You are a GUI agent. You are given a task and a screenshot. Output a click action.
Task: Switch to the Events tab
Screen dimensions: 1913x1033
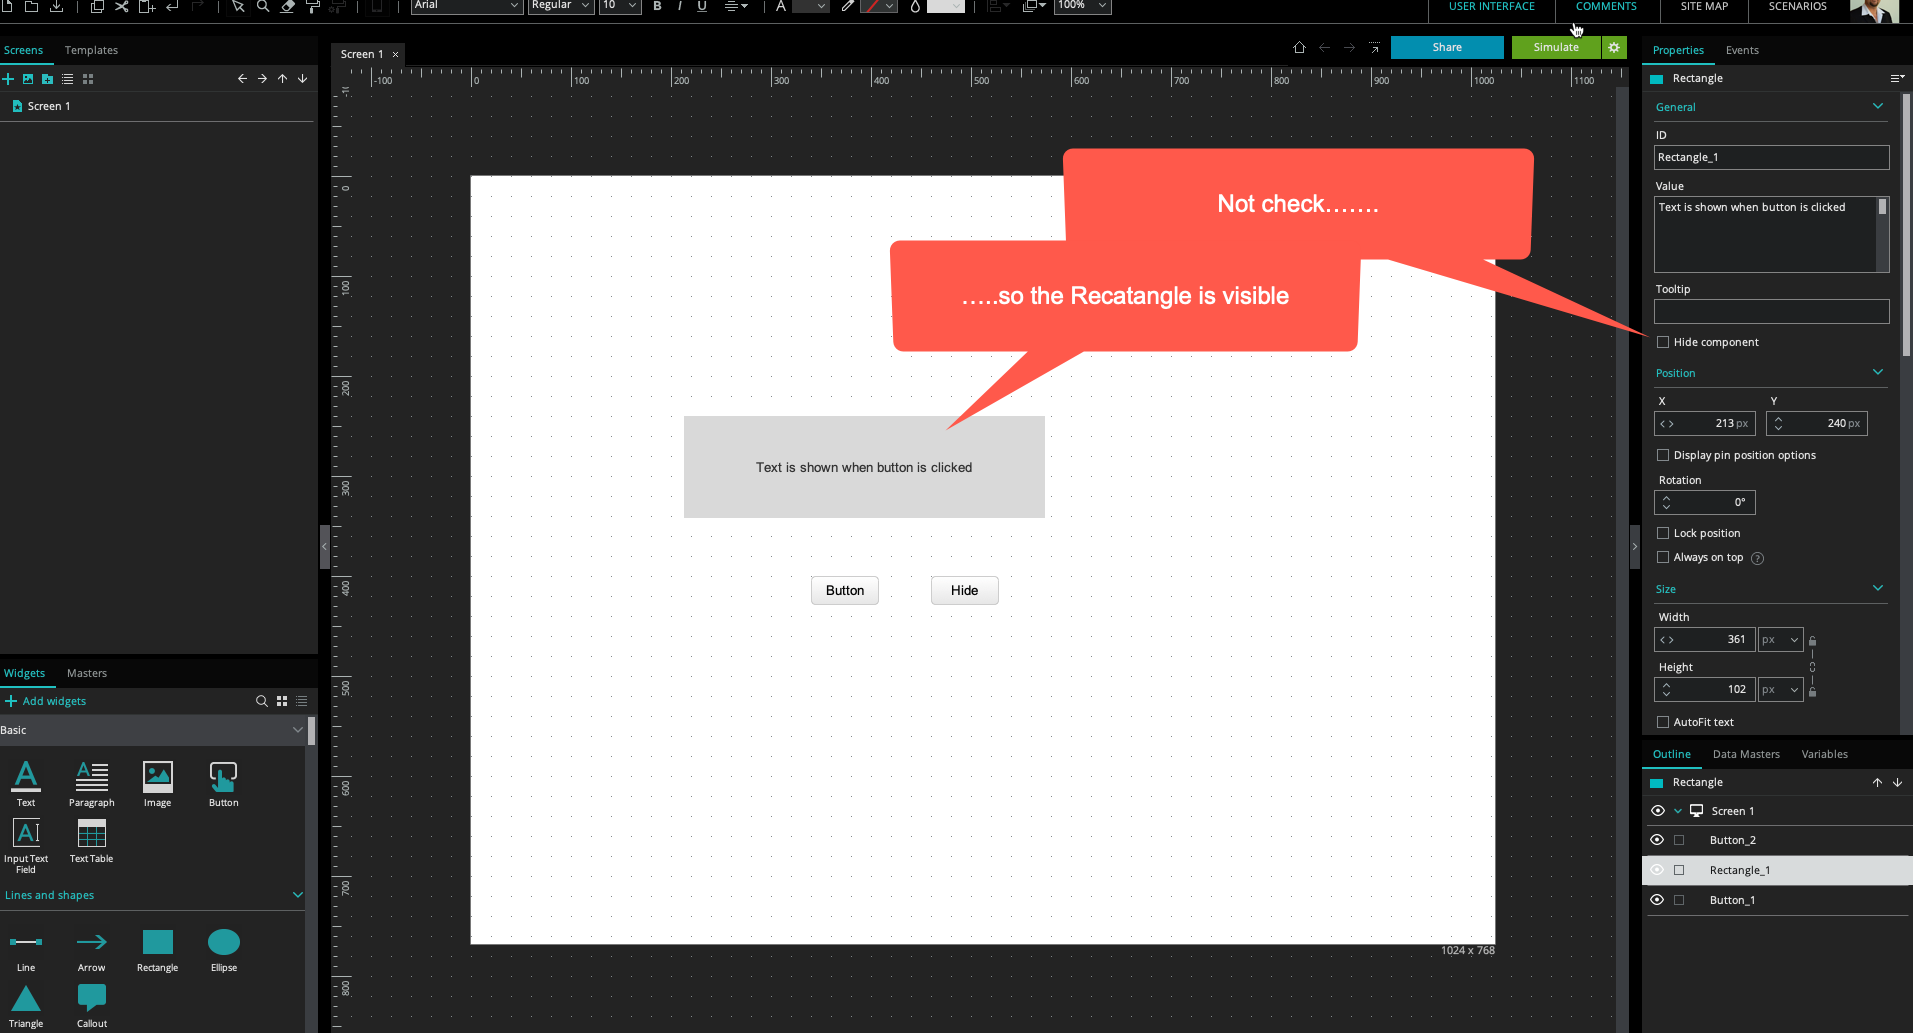pos(1741,50)
